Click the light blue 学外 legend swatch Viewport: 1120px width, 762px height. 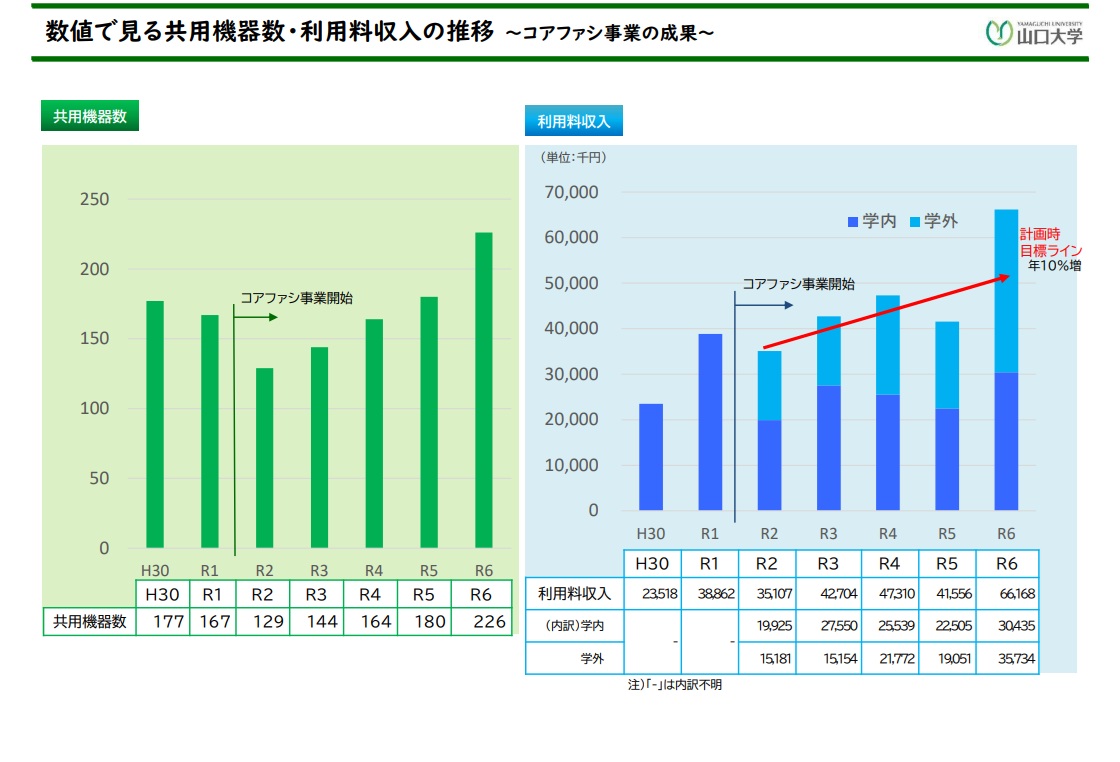pos(914,221)
